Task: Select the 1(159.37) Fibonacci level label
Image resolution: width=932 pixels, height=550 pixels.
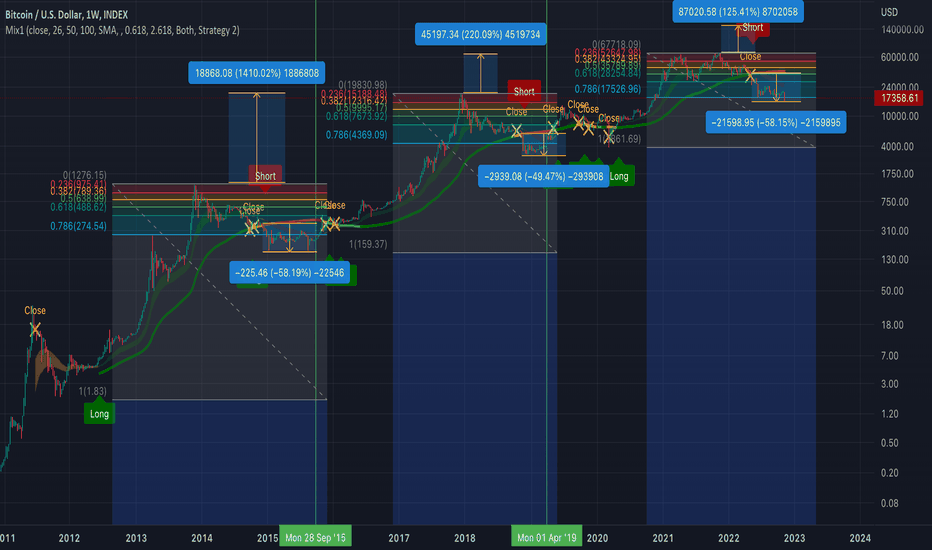Action: pyautogui.click(x=368, y=244)
